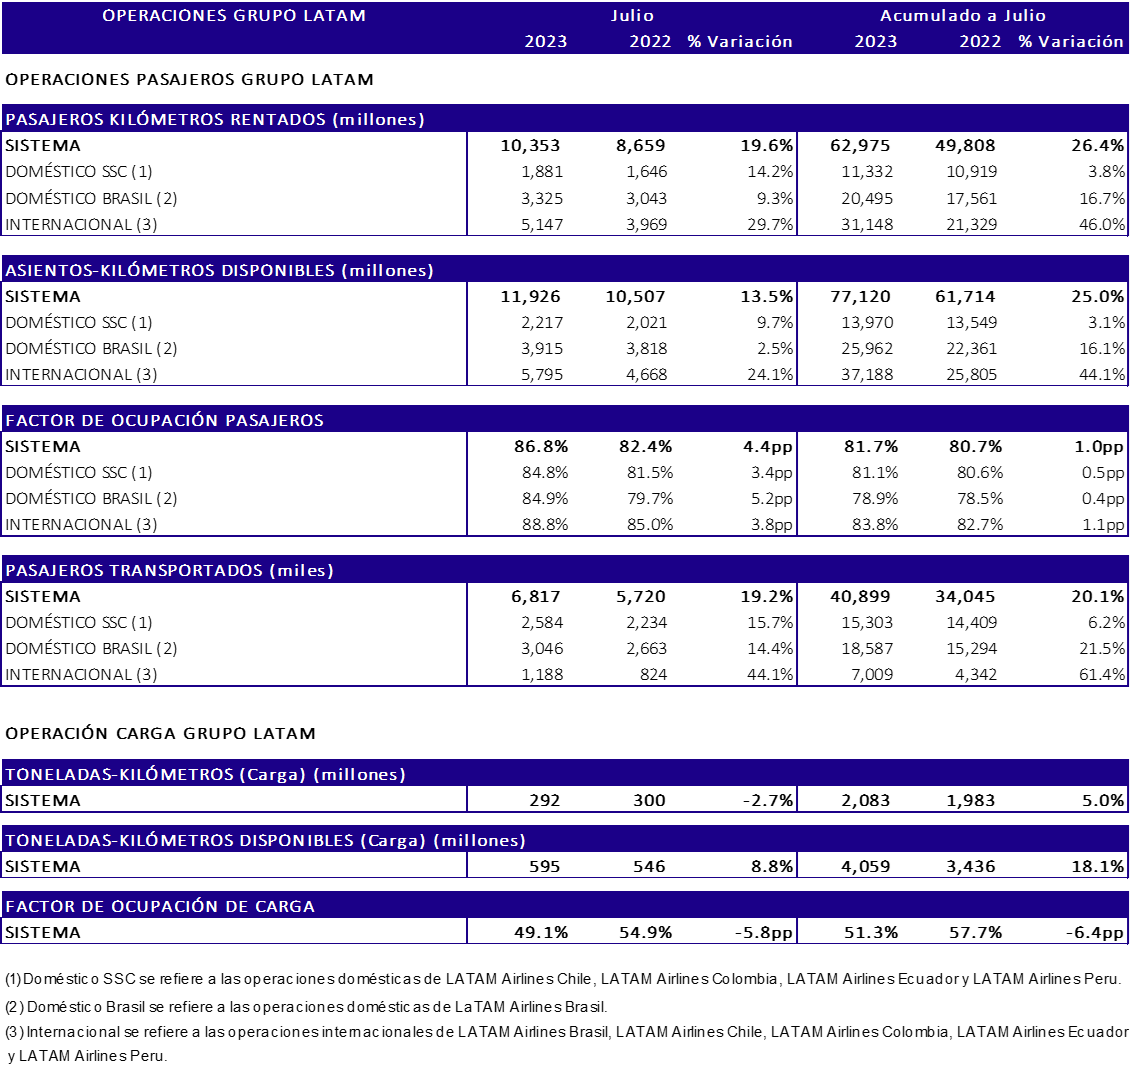Select the 18.1% variation cell
1130x1071 pixels.
click(x=1098, y=866)
